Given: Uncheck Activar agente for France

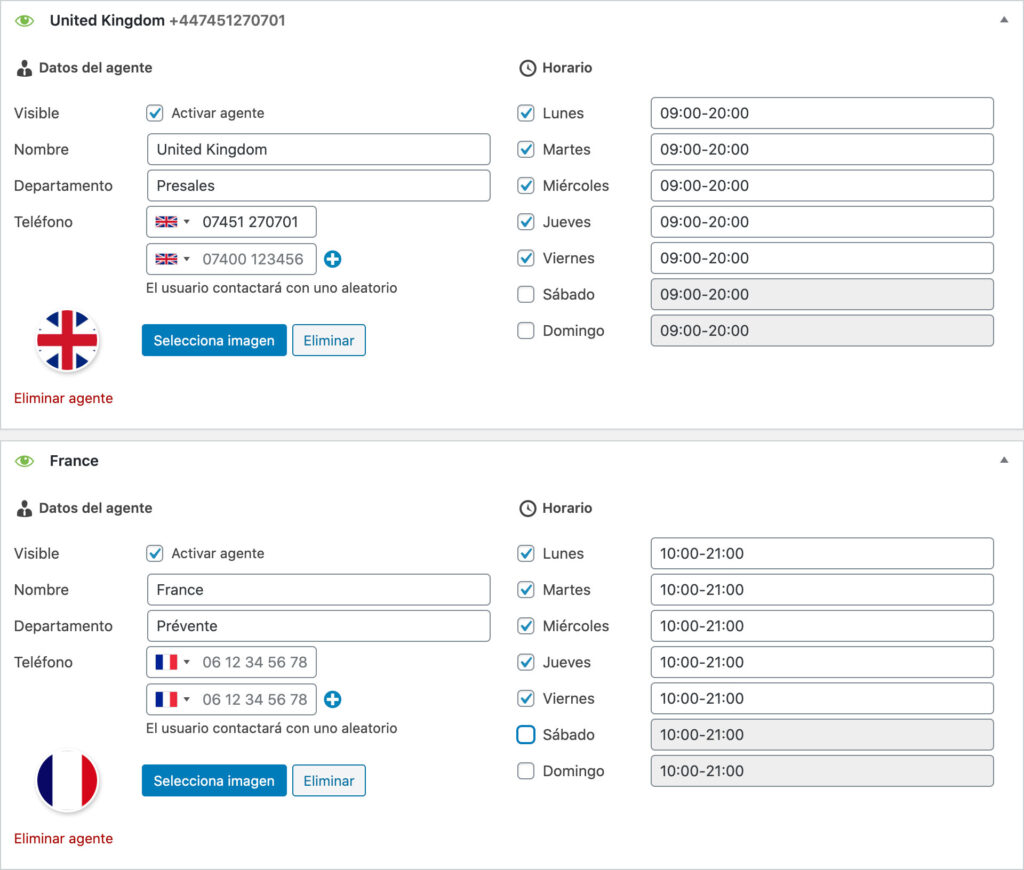Looking at the screenshot, I should point(155,553).
